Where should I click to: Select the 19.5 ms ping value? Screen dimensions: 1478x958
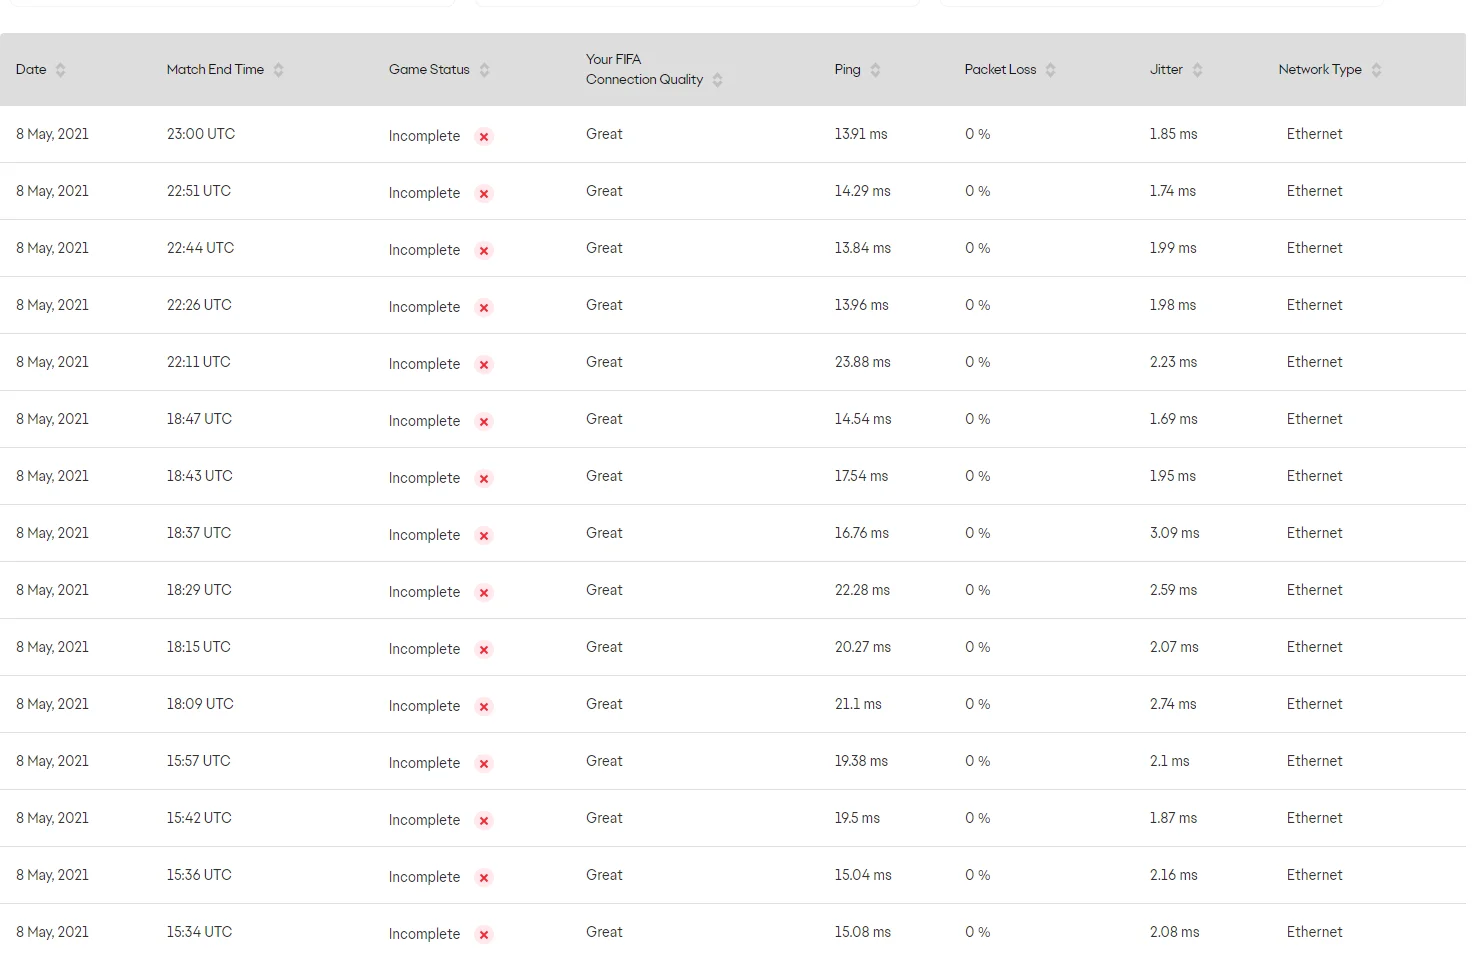coord(857,818)
